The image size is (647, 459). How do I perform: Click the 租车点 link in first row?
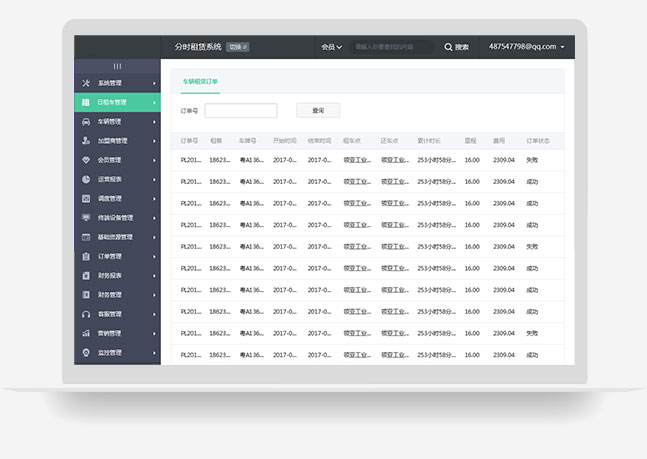tap(356, 159)
